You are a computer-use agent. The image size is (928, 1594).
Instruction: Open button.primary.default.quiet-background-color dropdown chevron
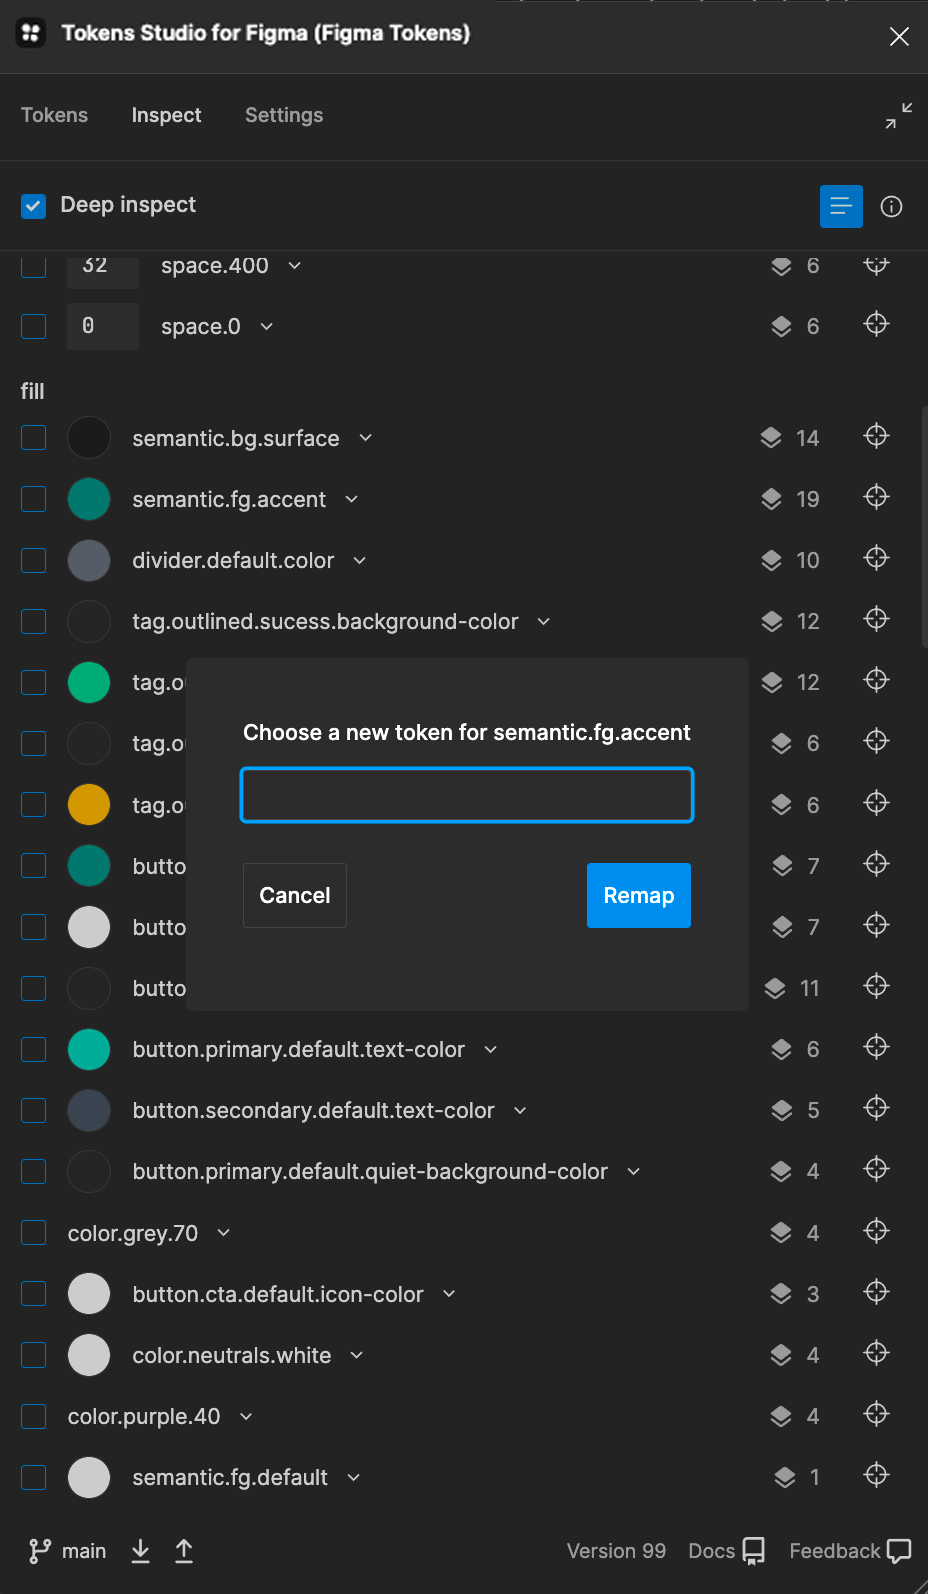[633, 1171]
